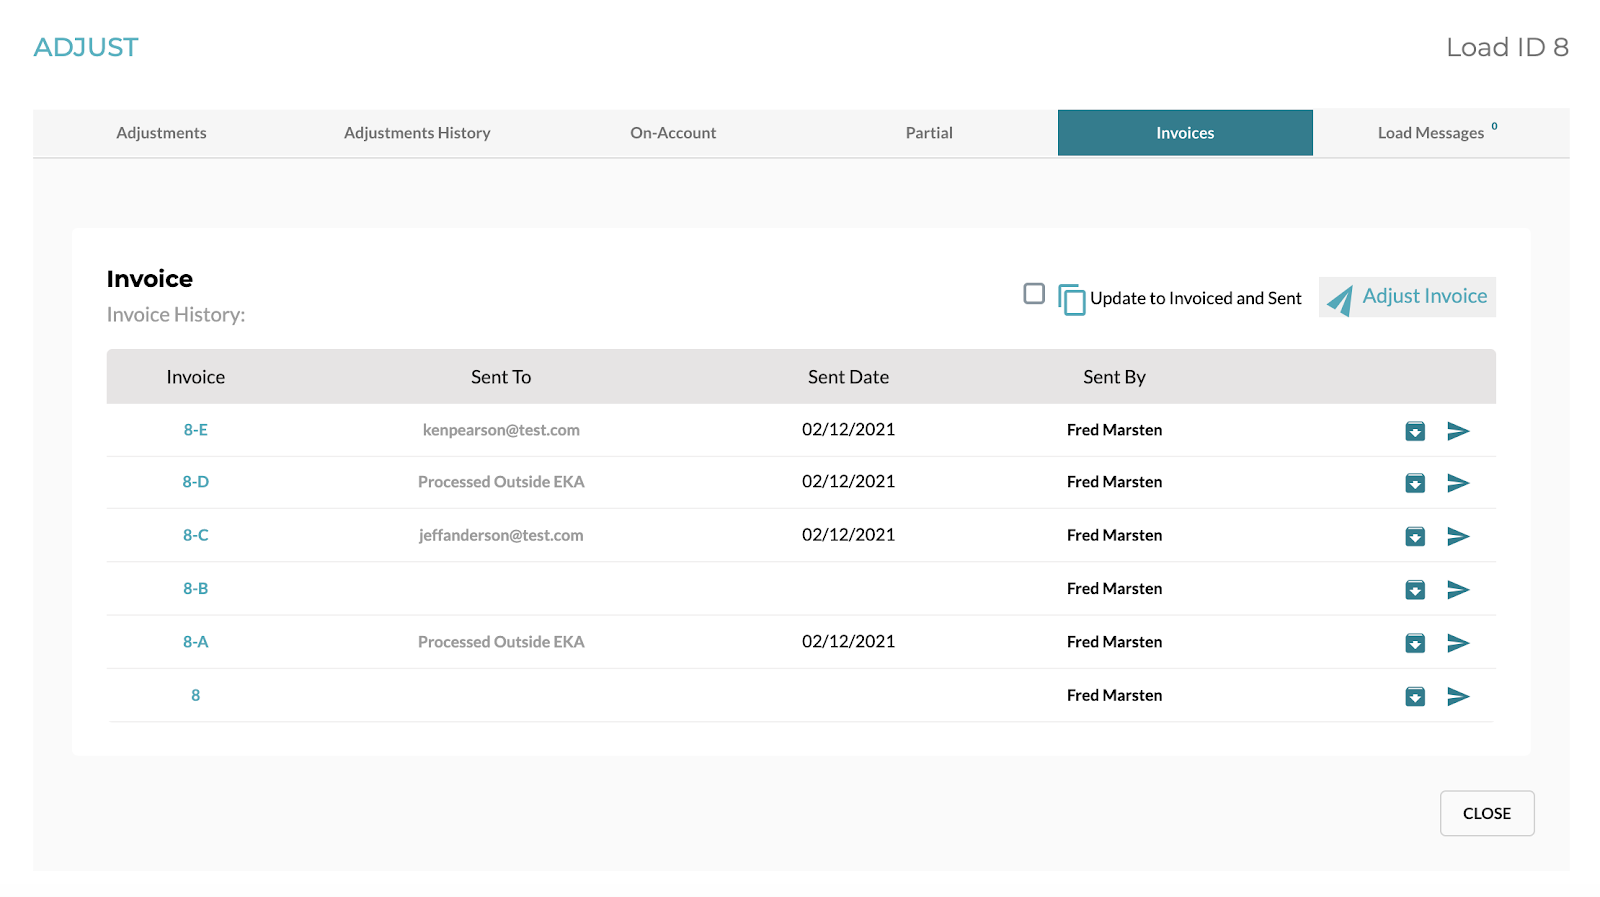Click the download icon for invoice 8-D
The height and width of the screenshot is (897, 1600).
pos(1415,483)
